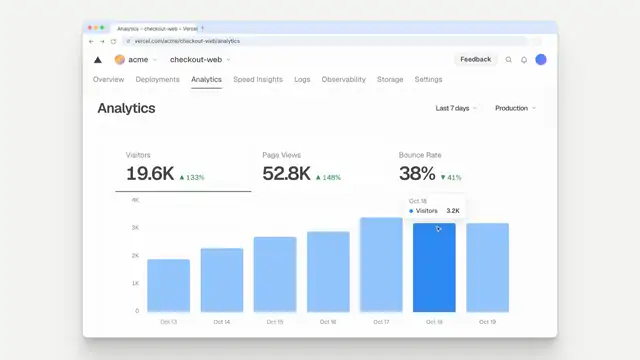The width and height of the screenshot is (640, 360).
Task: Click the Oct 17 bar in chart
Action: click(x=381, y=265)
